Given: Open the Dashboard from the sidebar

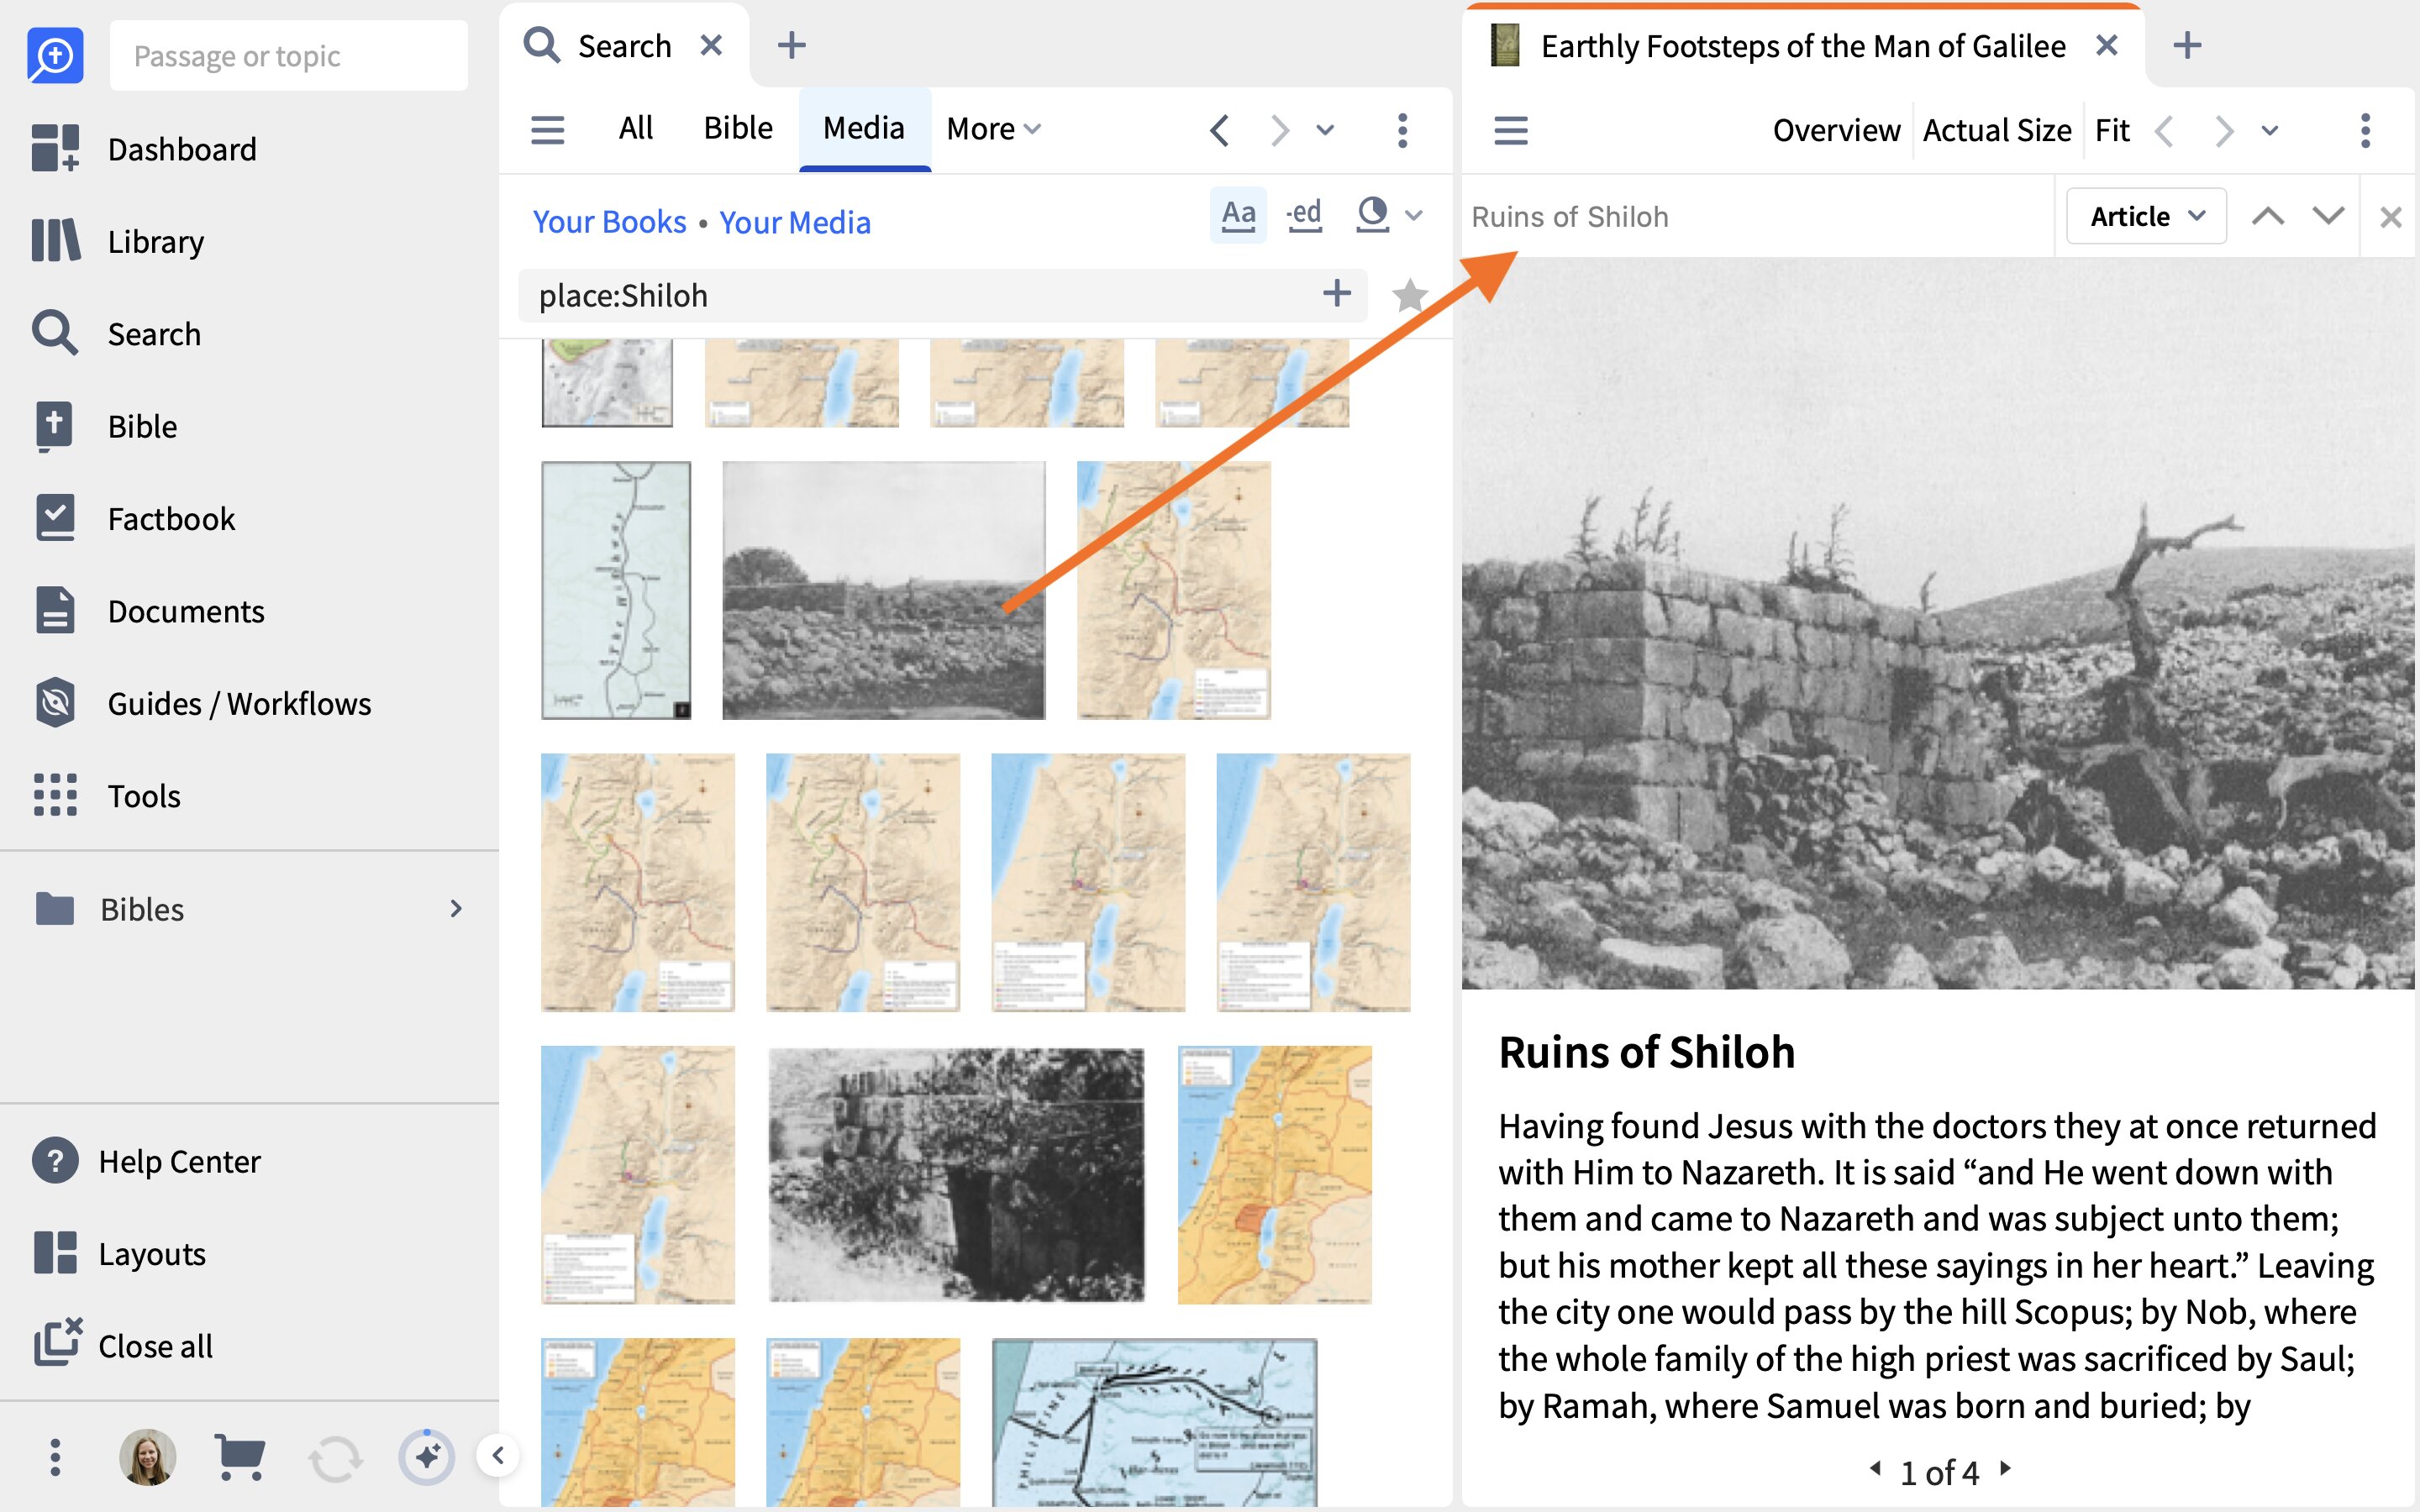Looking at the screenshot, I should (145, 149).
